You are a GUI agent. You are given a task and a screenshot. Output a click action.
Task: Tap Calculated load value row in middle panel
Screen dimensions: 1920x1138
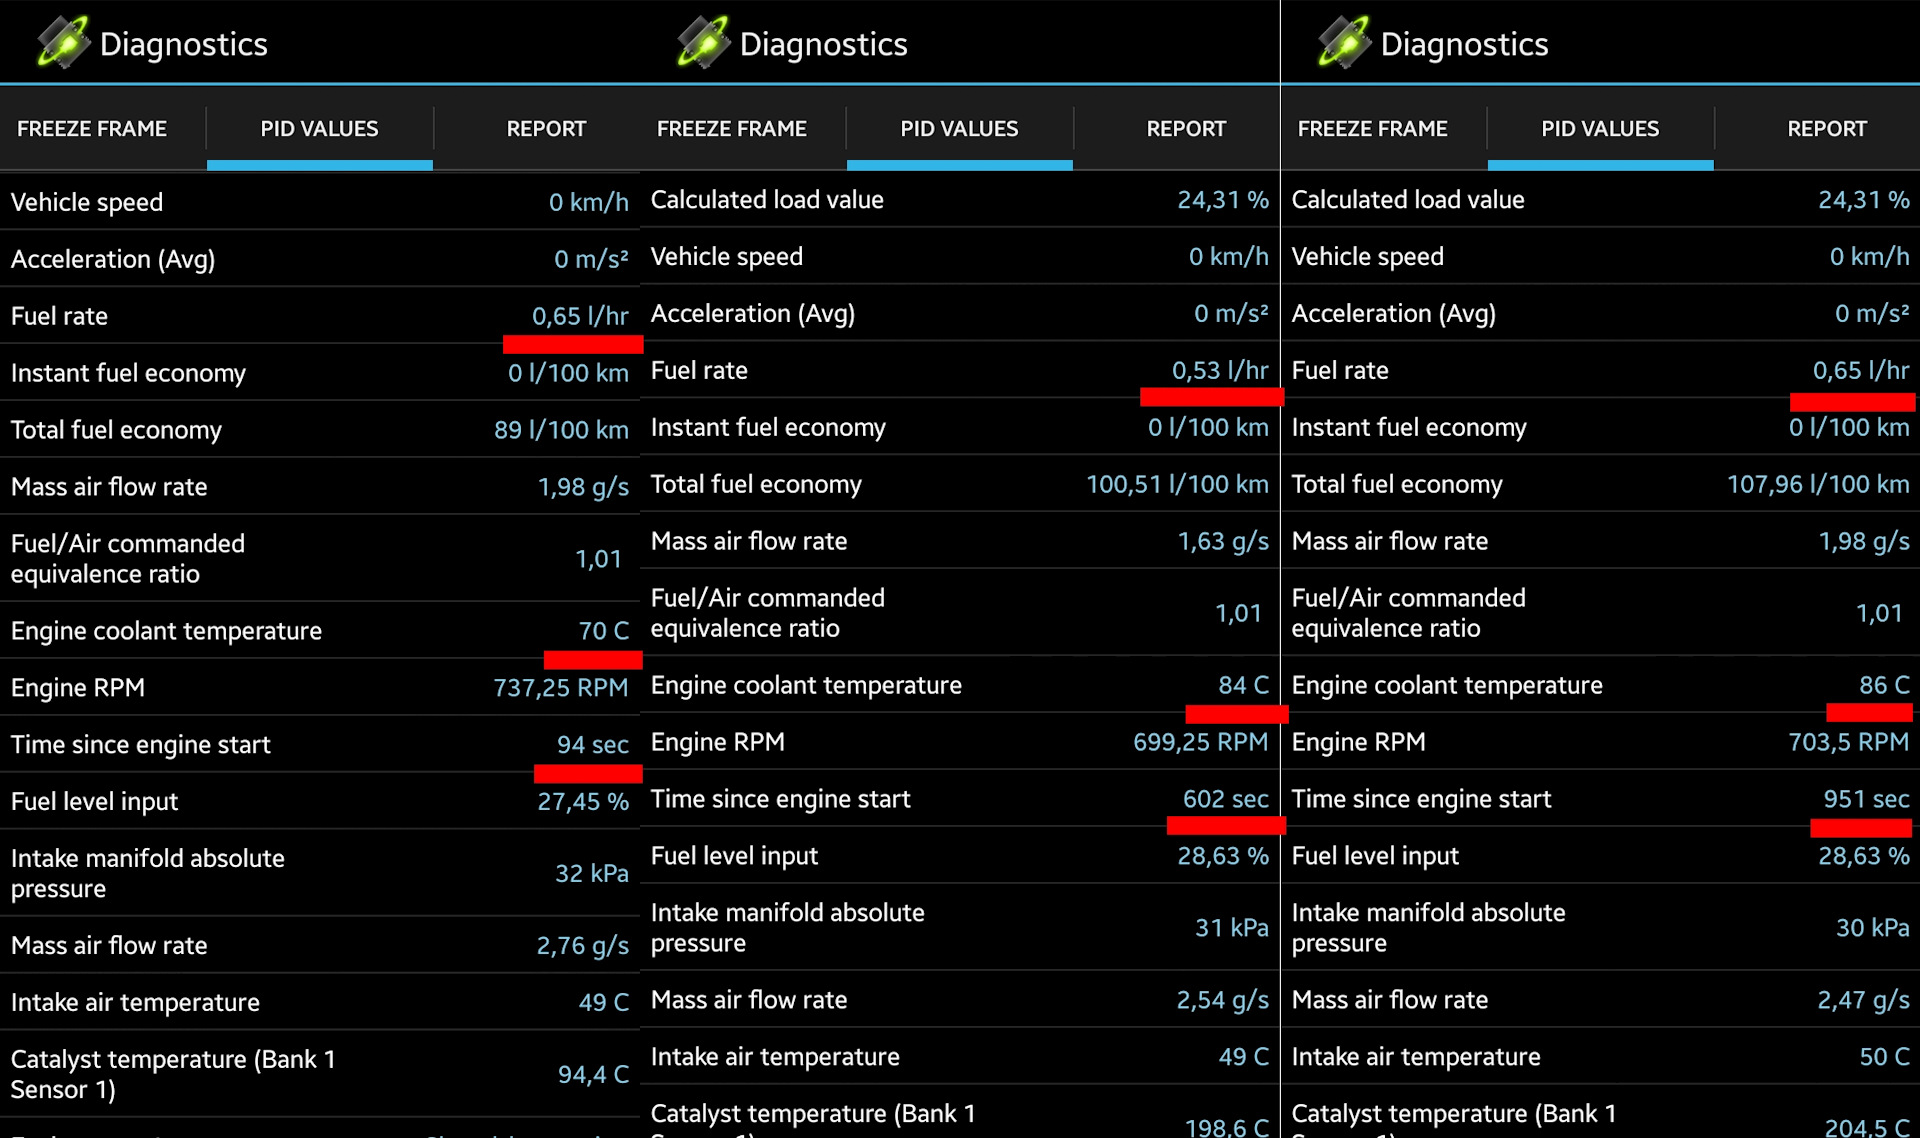[960, 200]
